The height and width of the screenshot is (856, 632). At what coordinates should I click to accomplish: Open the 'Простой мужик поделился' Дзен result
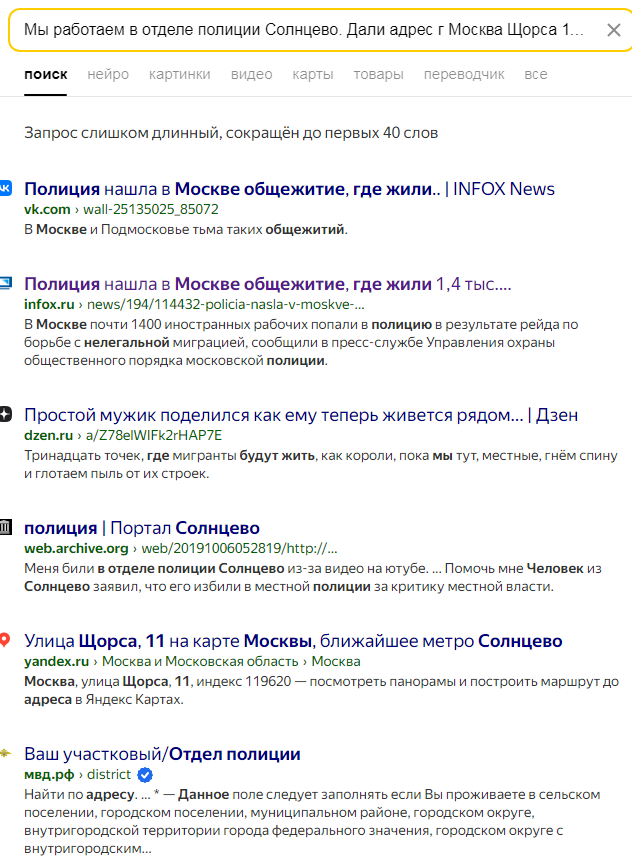tap(301, 415)
